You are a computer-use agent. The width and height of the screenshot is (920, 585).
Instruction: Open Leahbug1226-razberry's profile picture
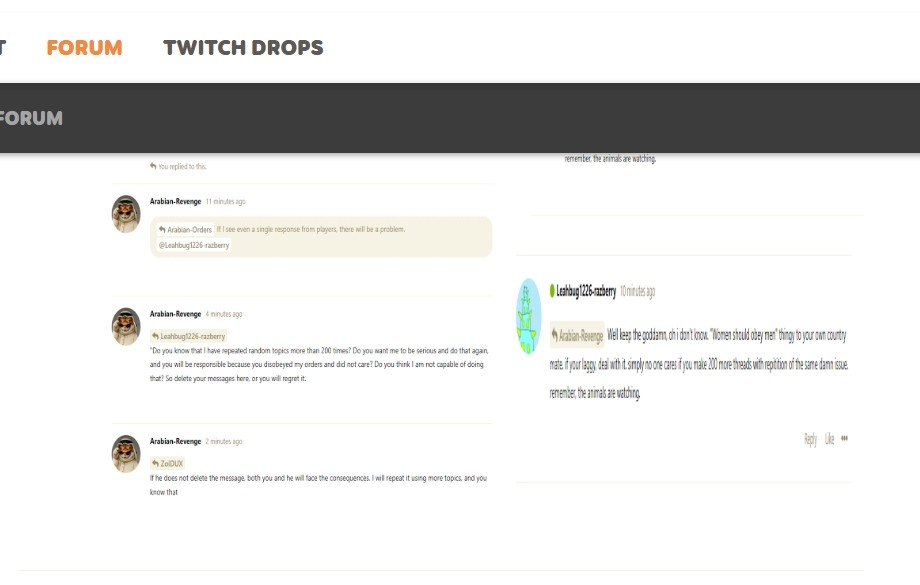[528, 316]
